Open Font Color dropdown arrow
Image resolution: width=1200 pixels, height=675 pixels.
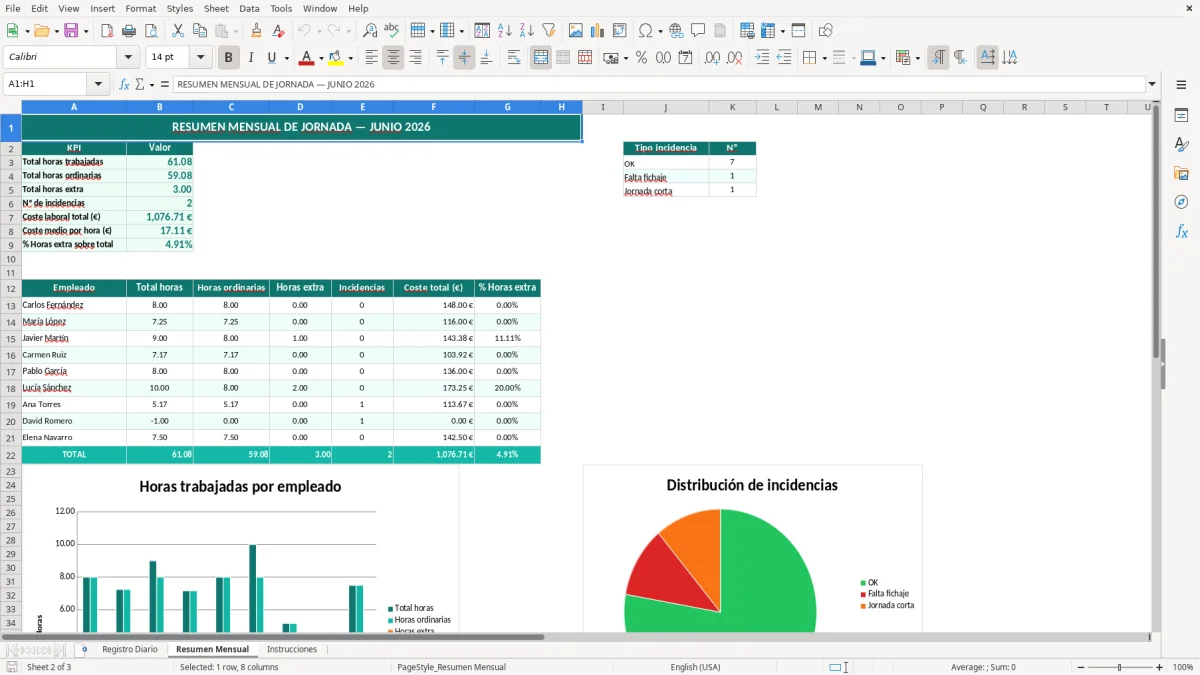pyautogui.click(x=322, y=58)
